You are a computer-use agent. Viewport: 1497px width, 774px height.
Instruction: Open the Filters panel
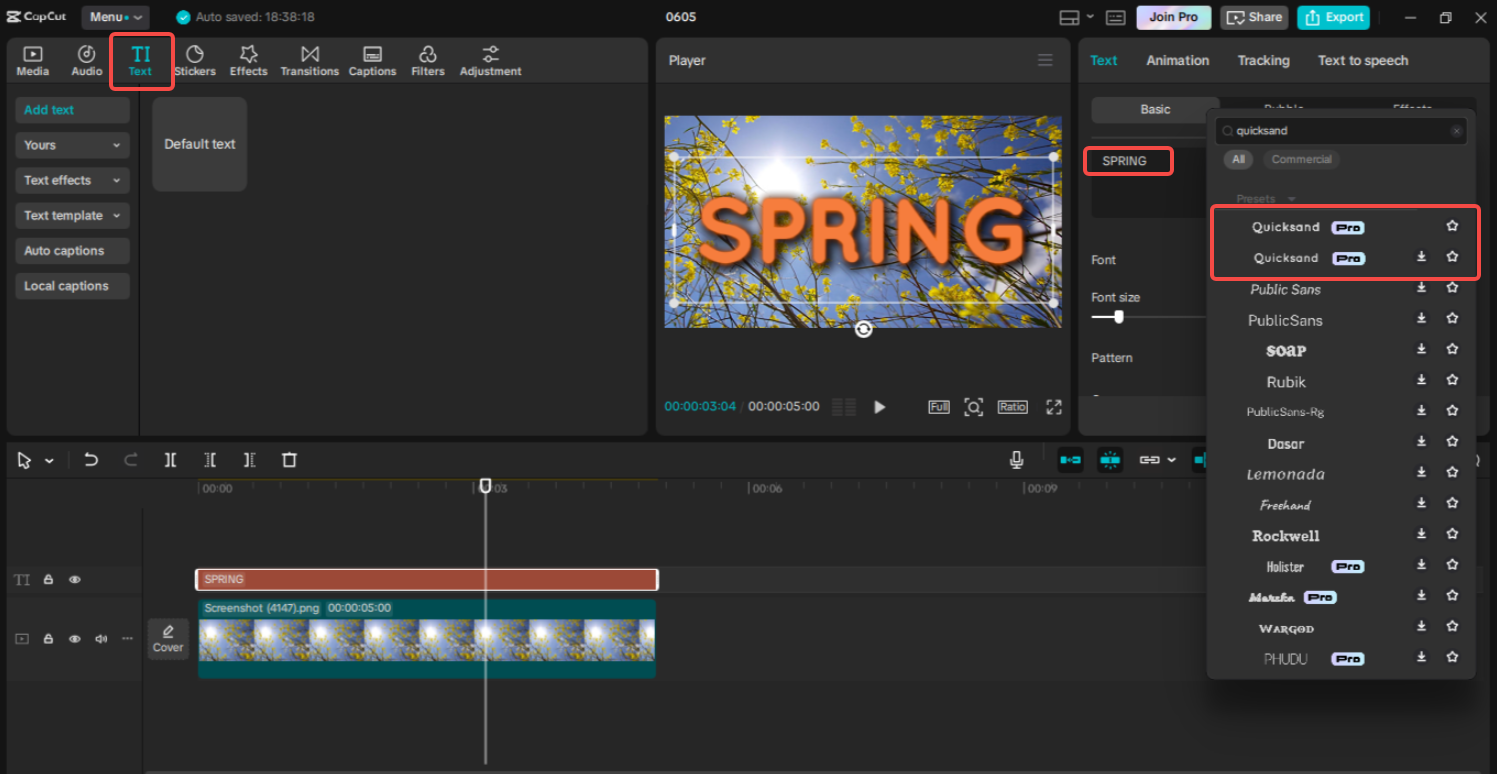(427, 61)
